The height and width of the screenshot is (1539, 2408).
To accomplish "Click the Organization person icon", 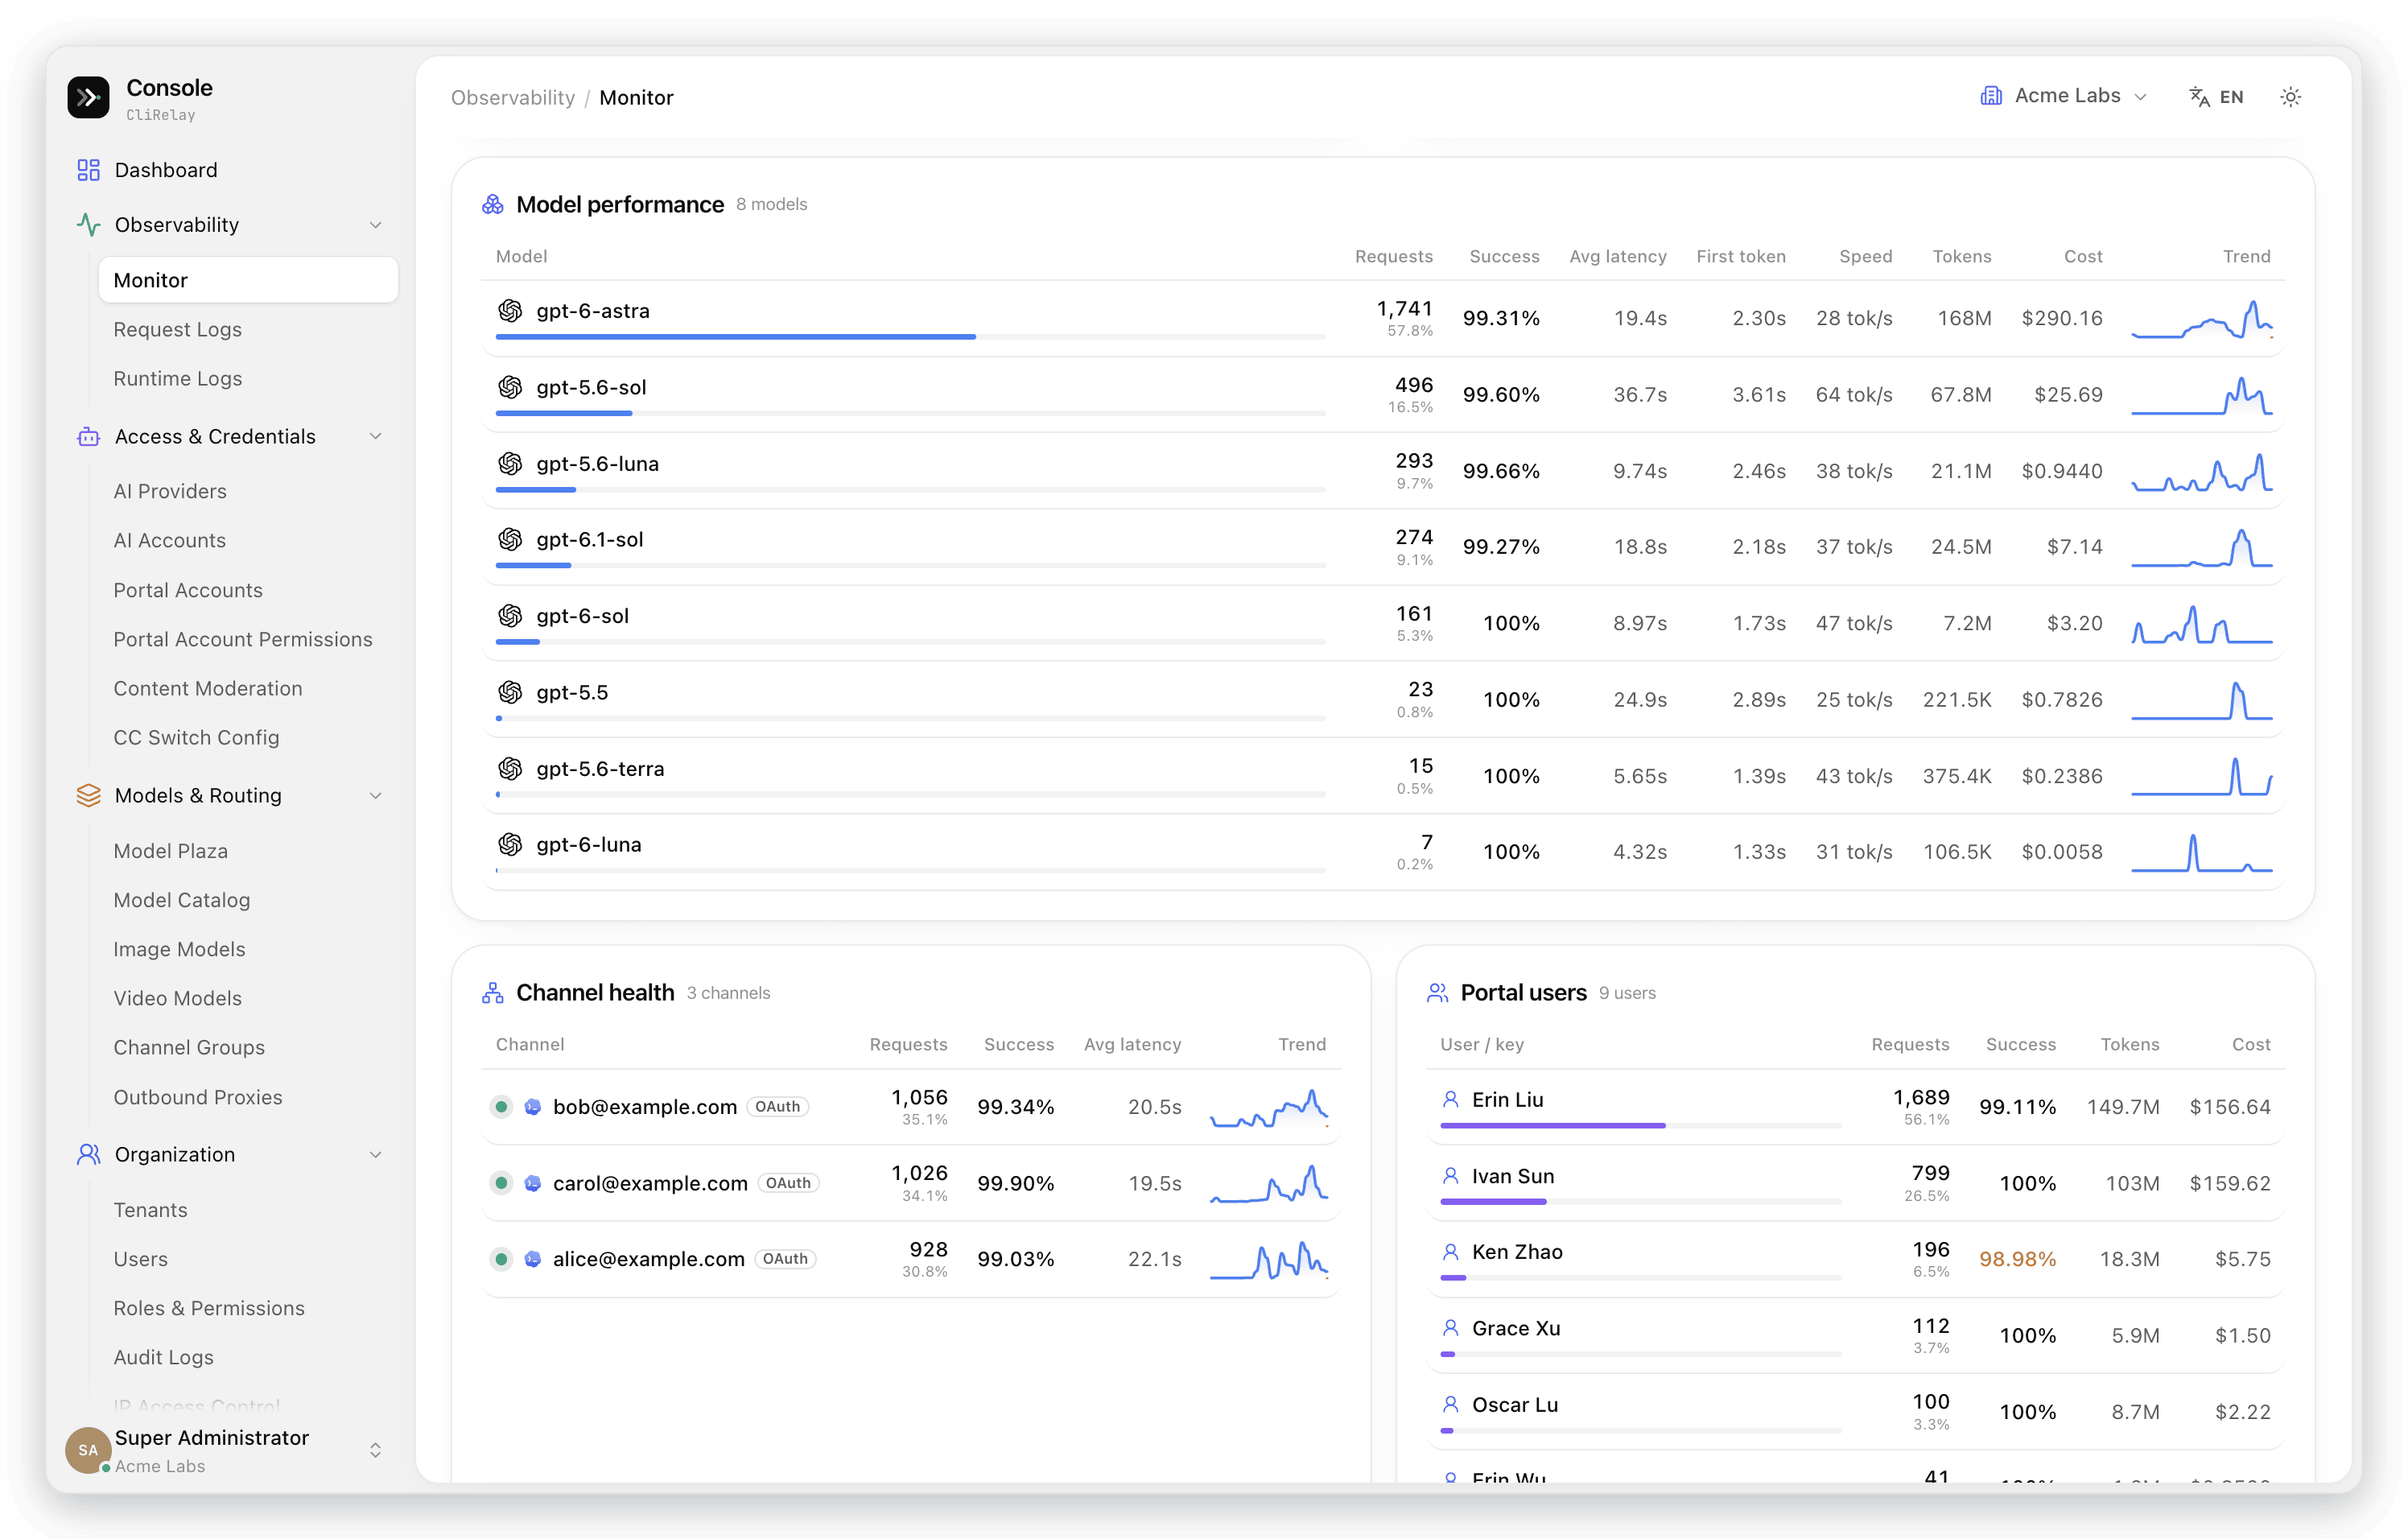I will [x=88, y=1154].
